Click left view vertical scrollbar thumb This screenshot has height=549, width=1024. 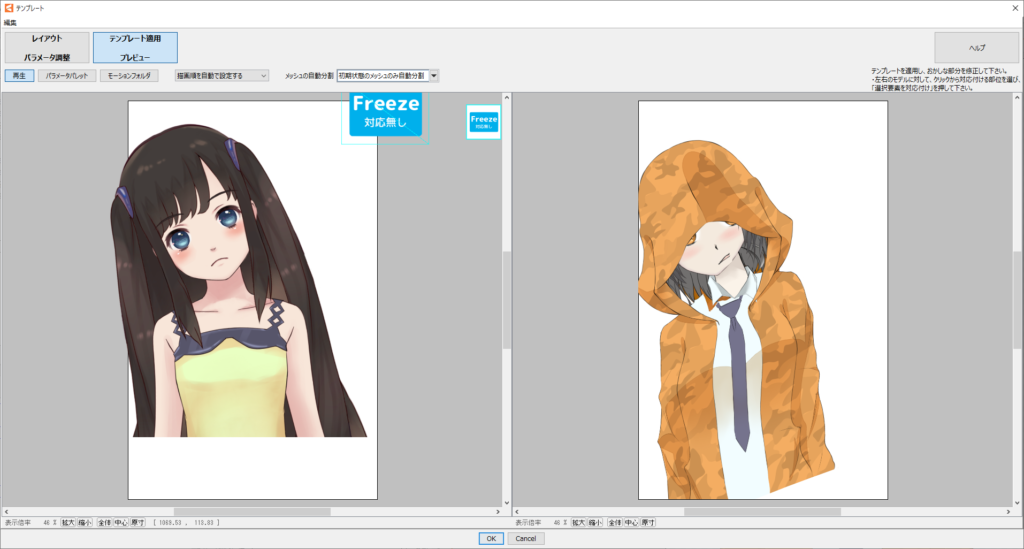pyautogui.click(x=506, y=300)
